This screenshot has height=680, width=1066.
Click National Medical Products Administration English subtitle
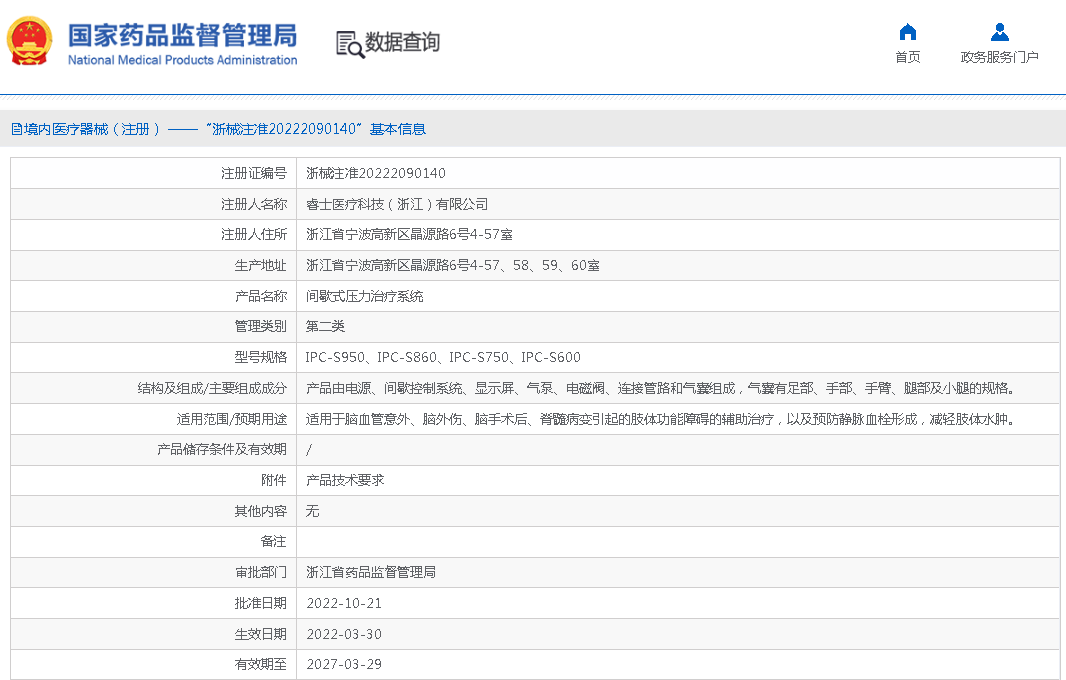click(182, 60)
